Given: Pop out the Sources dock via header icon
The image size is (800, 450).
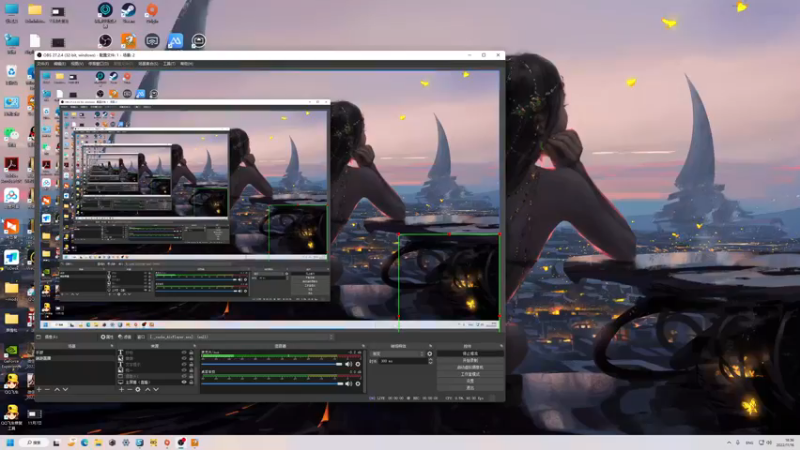Looking at the screenshot, I should pyautogui.click(x=194, y=346).
